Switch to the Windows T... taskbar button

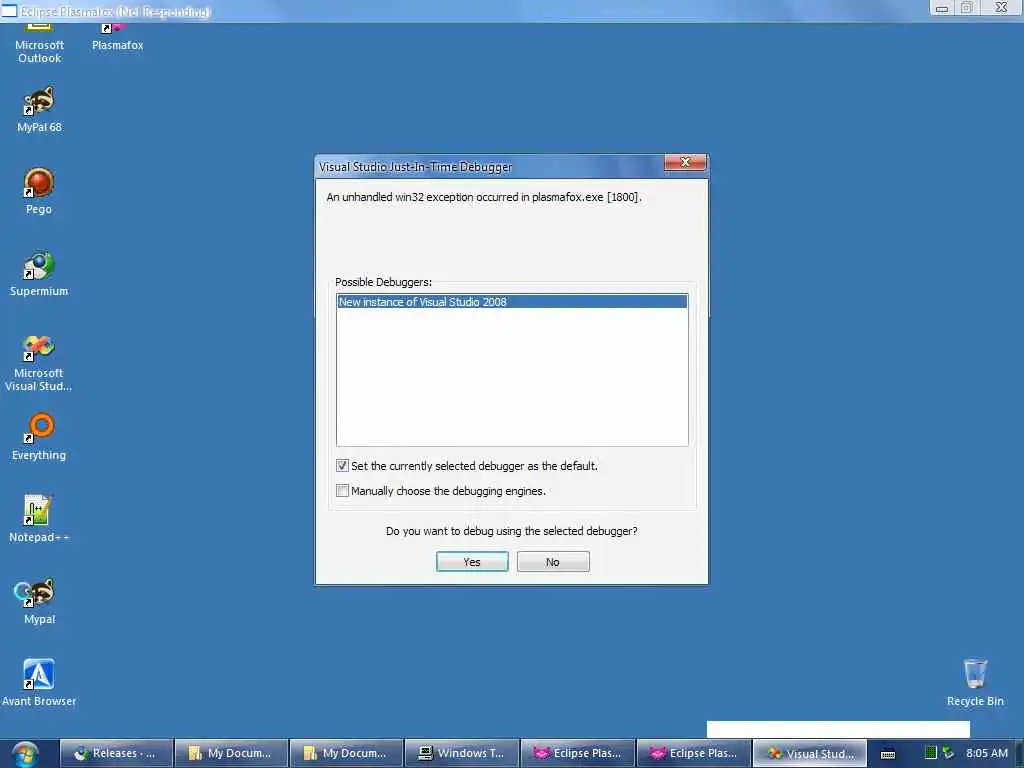tap(462, 753)
